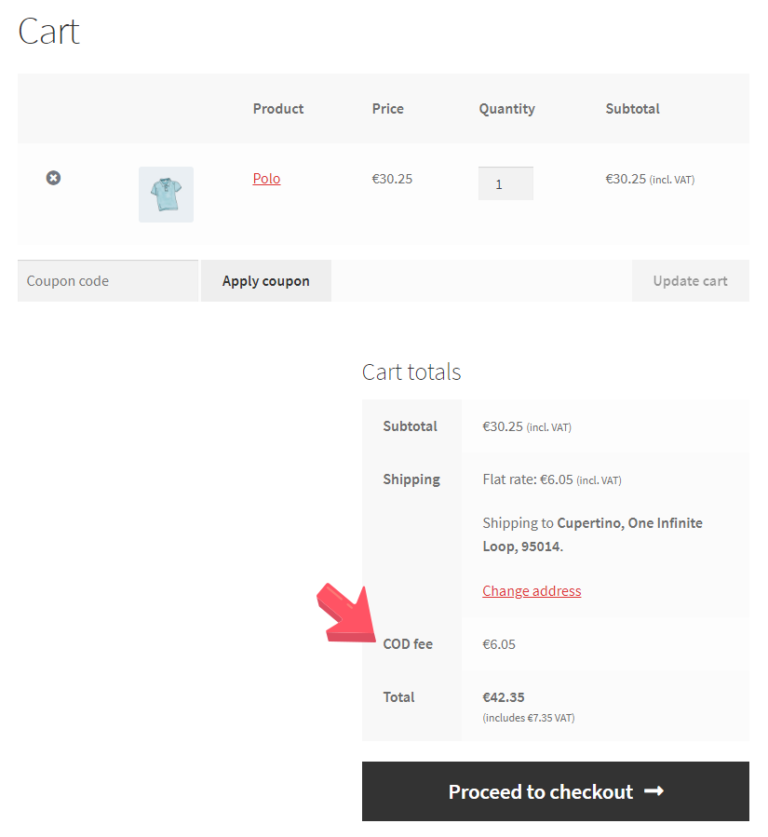Image resolution: width=768 pixels, height=837 pixels.
Task: Click the Cart totals heading
Action: tap(411, 372)
